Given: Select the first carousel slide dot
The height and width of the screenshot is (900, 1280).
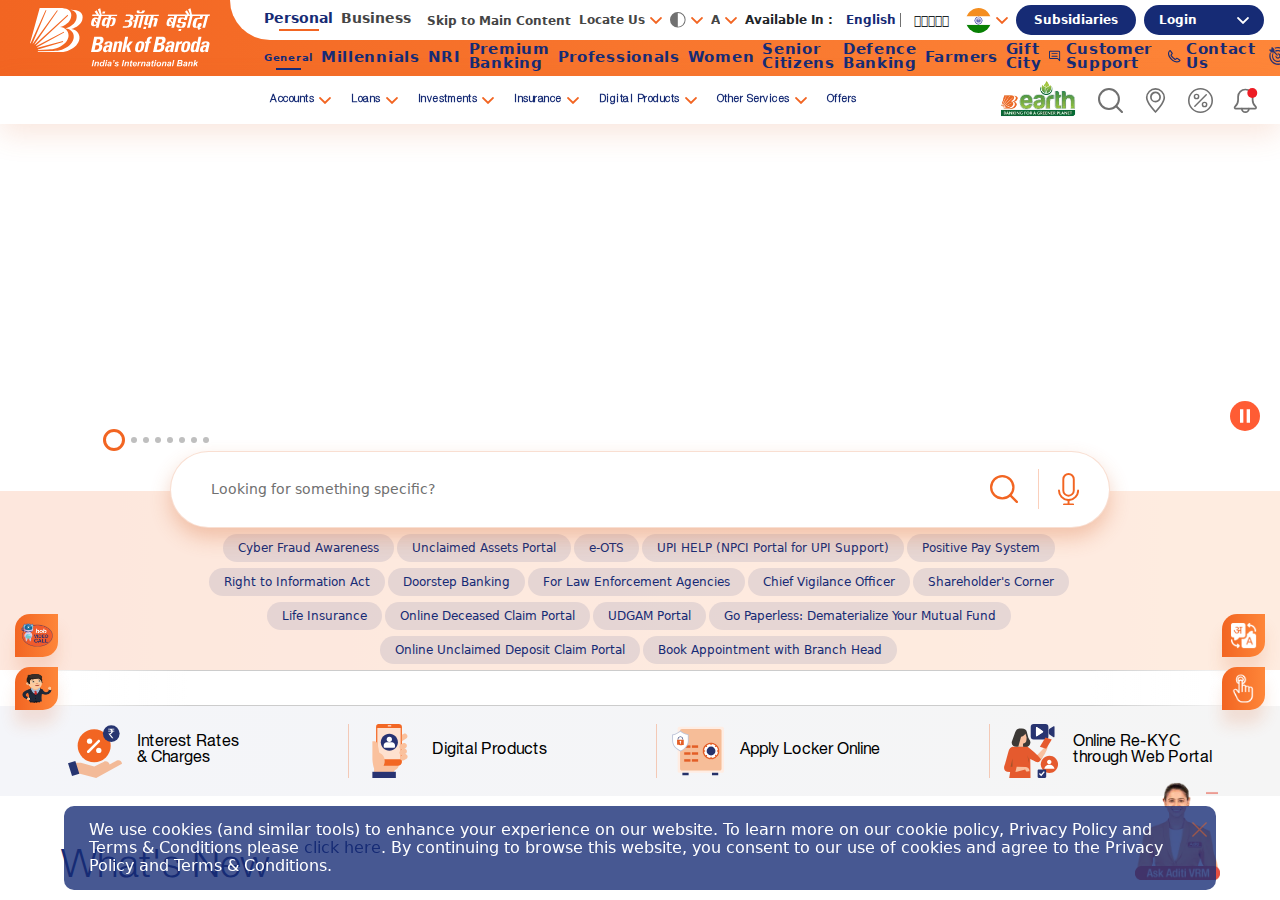Looking at the screenshot, I should click(x=114, y=440).
